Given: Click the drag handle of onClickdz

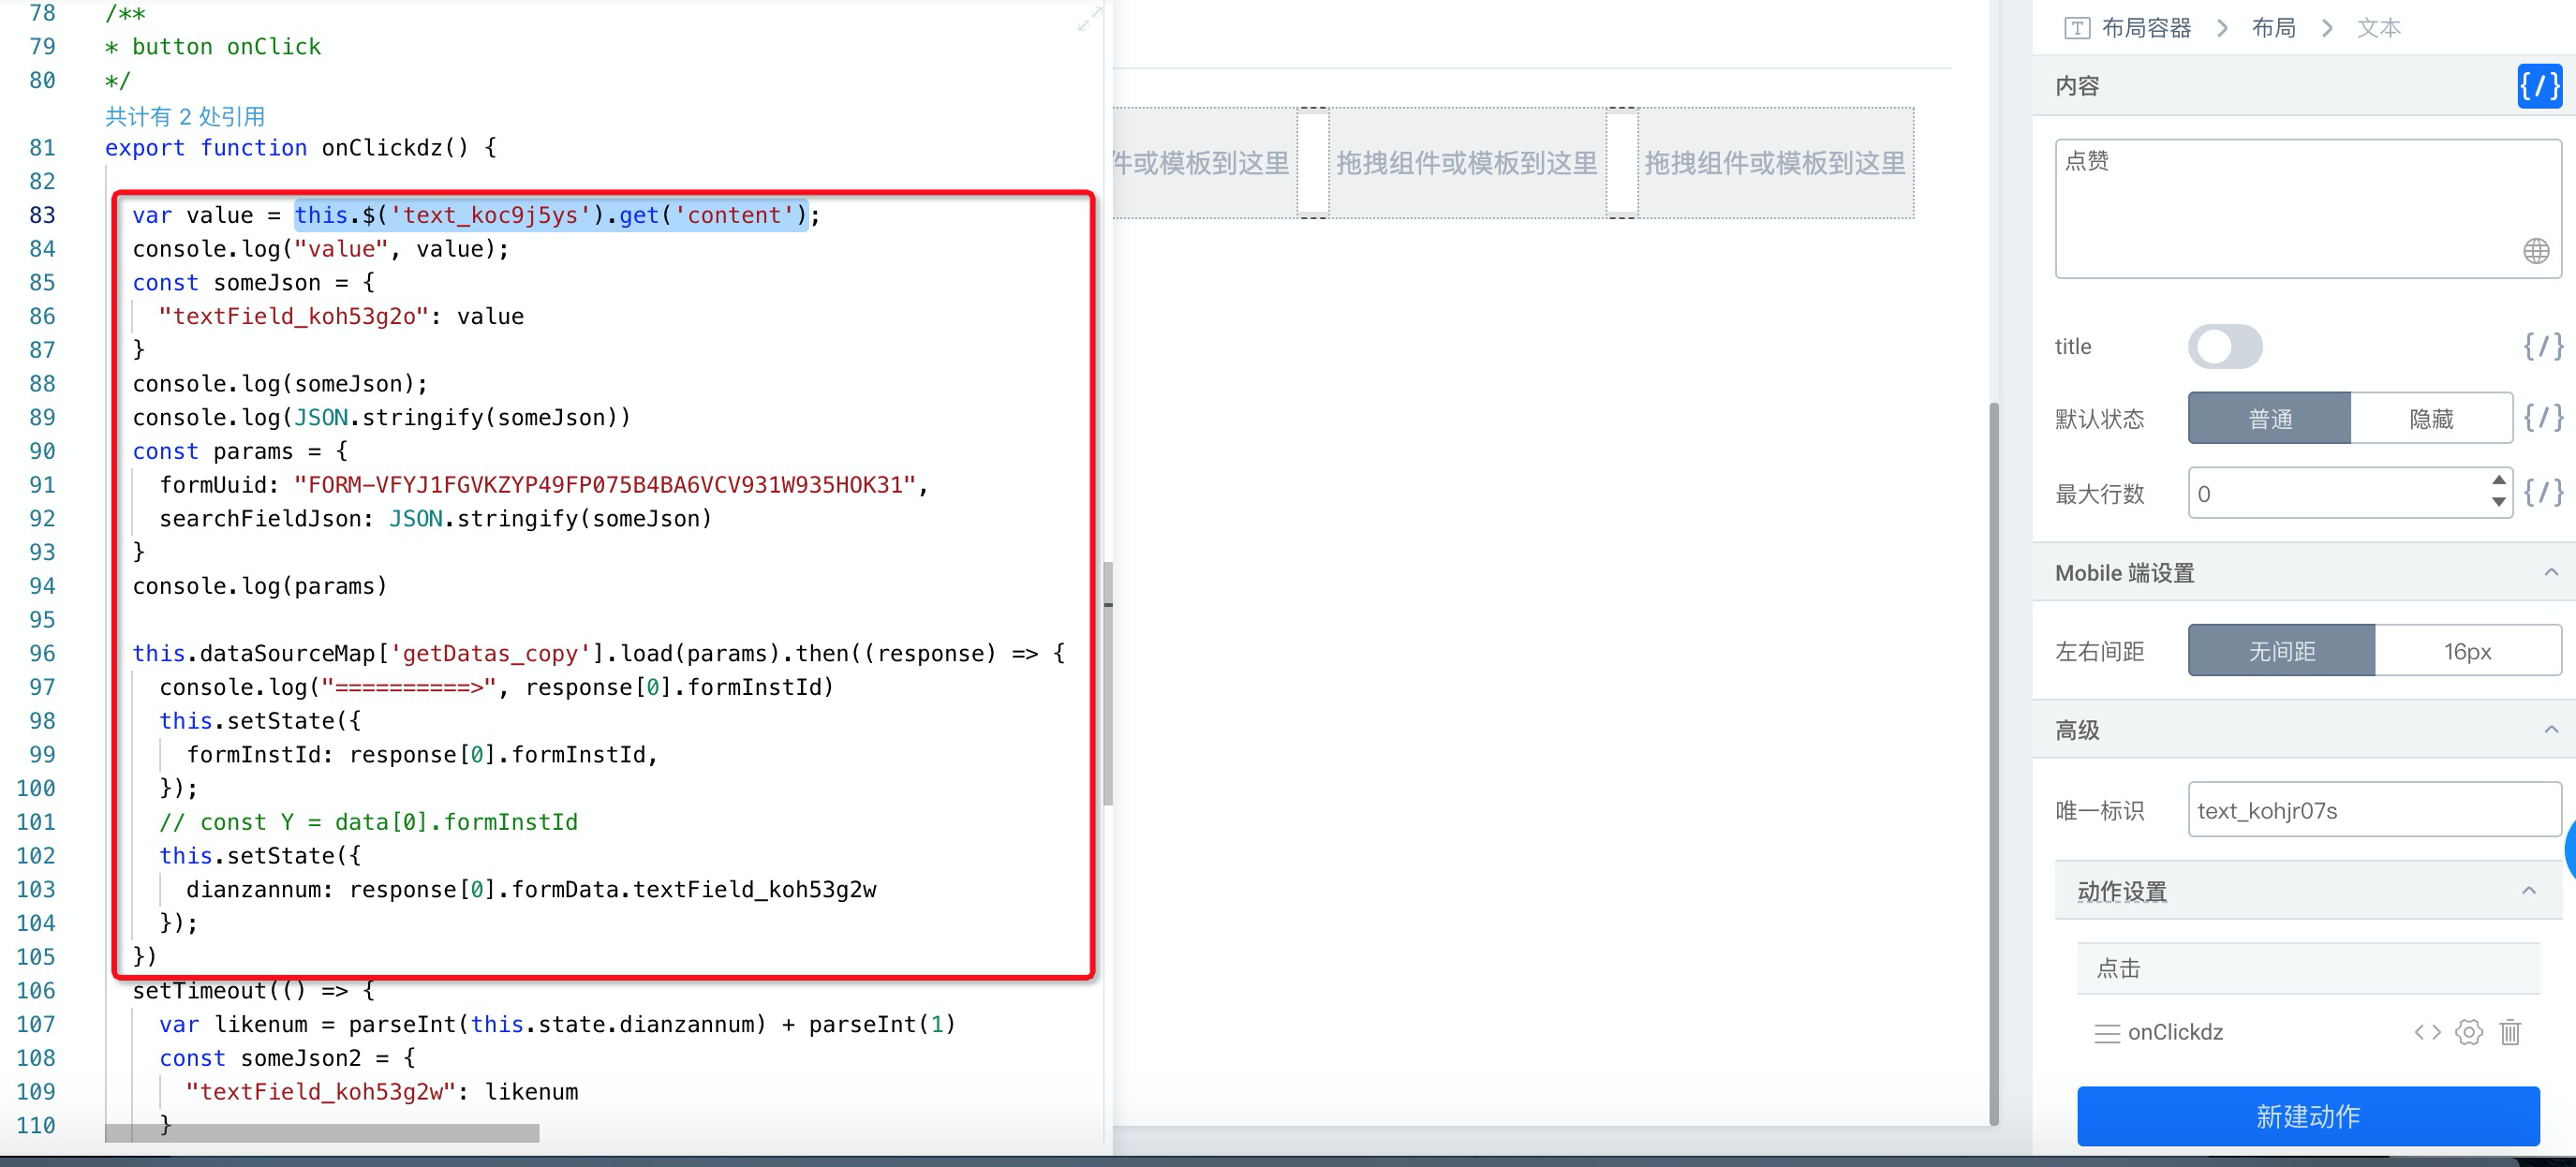Looking at the screenshot, I should click(2107, 1033).
